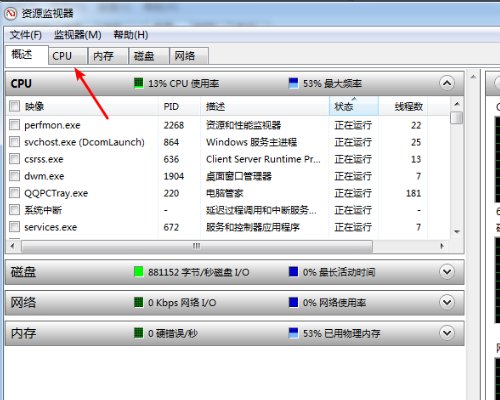Click the PID value 2268
The height and width of the screenshot is (400, 500).
(x=174, y=125)
